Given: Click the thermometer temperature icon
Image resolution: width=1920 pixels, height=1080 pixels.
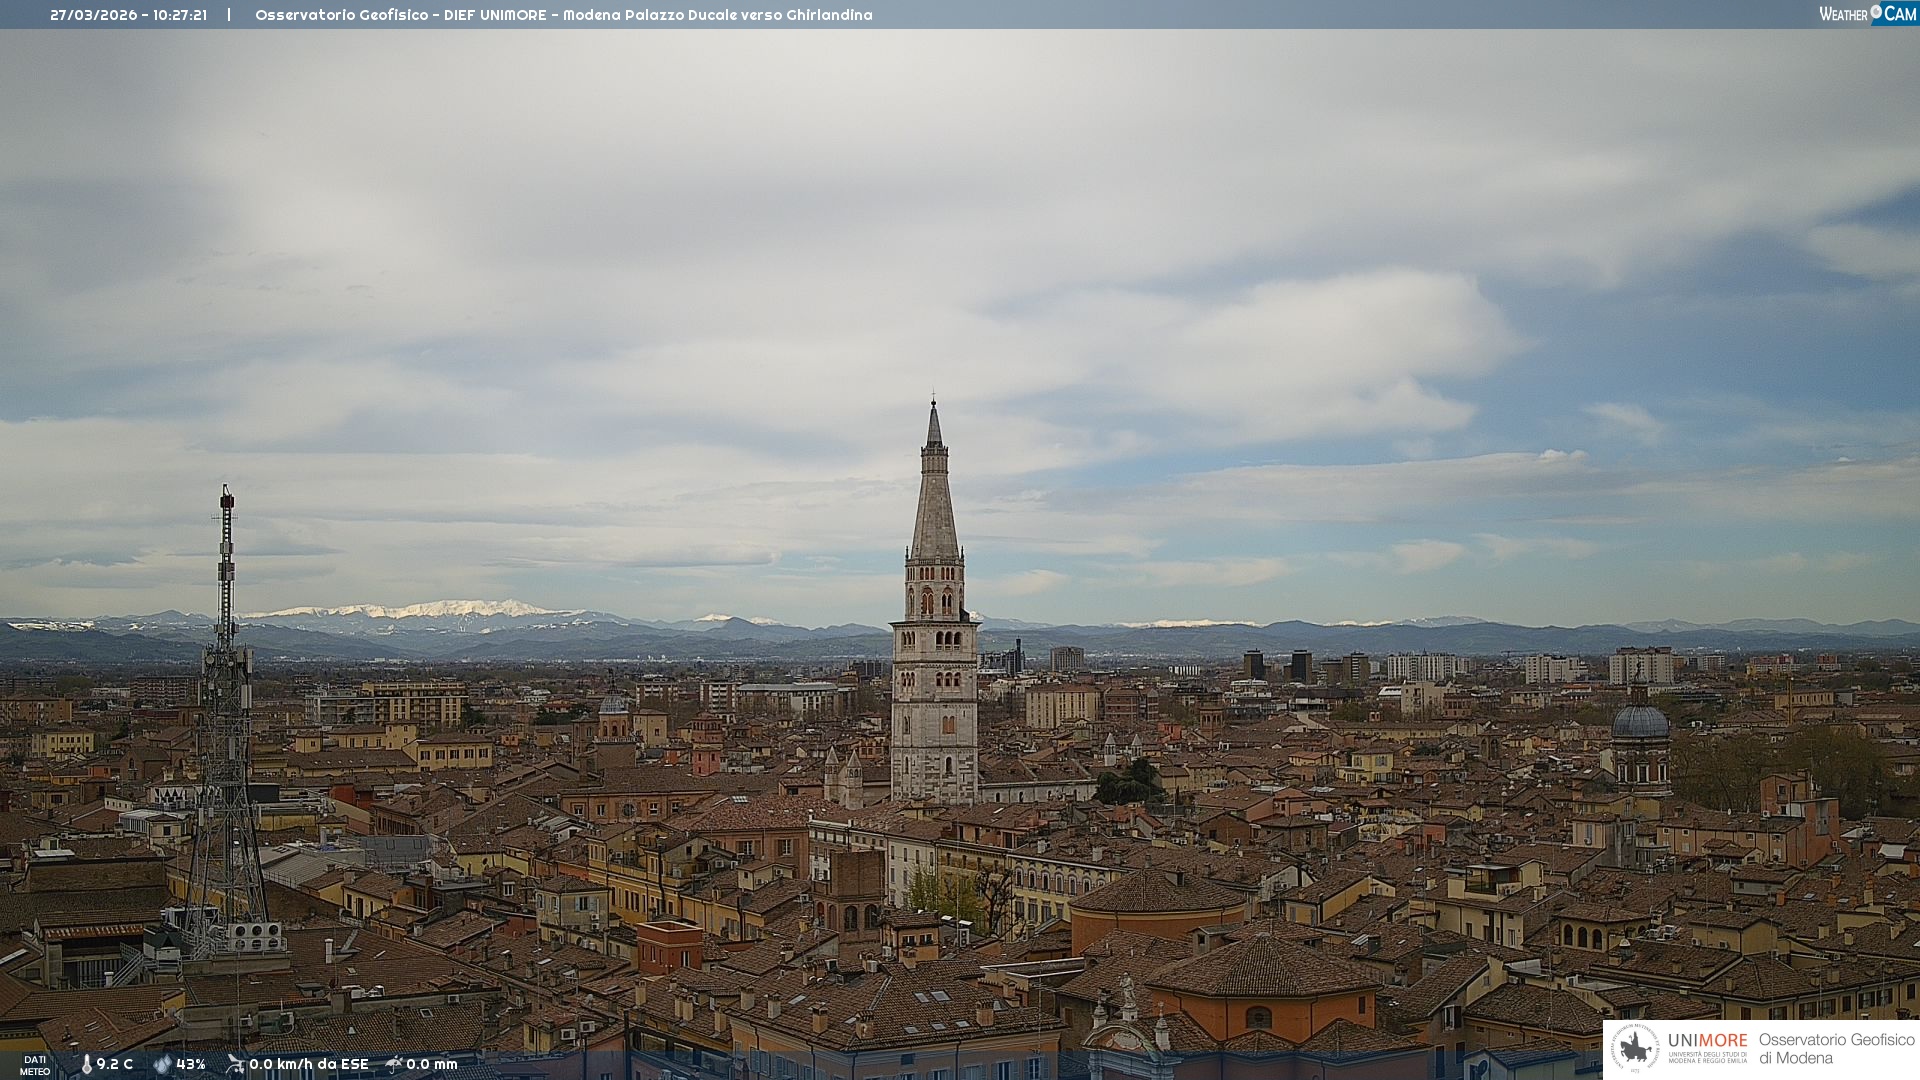Looking at the screenshot, I should coord(86,1064).
